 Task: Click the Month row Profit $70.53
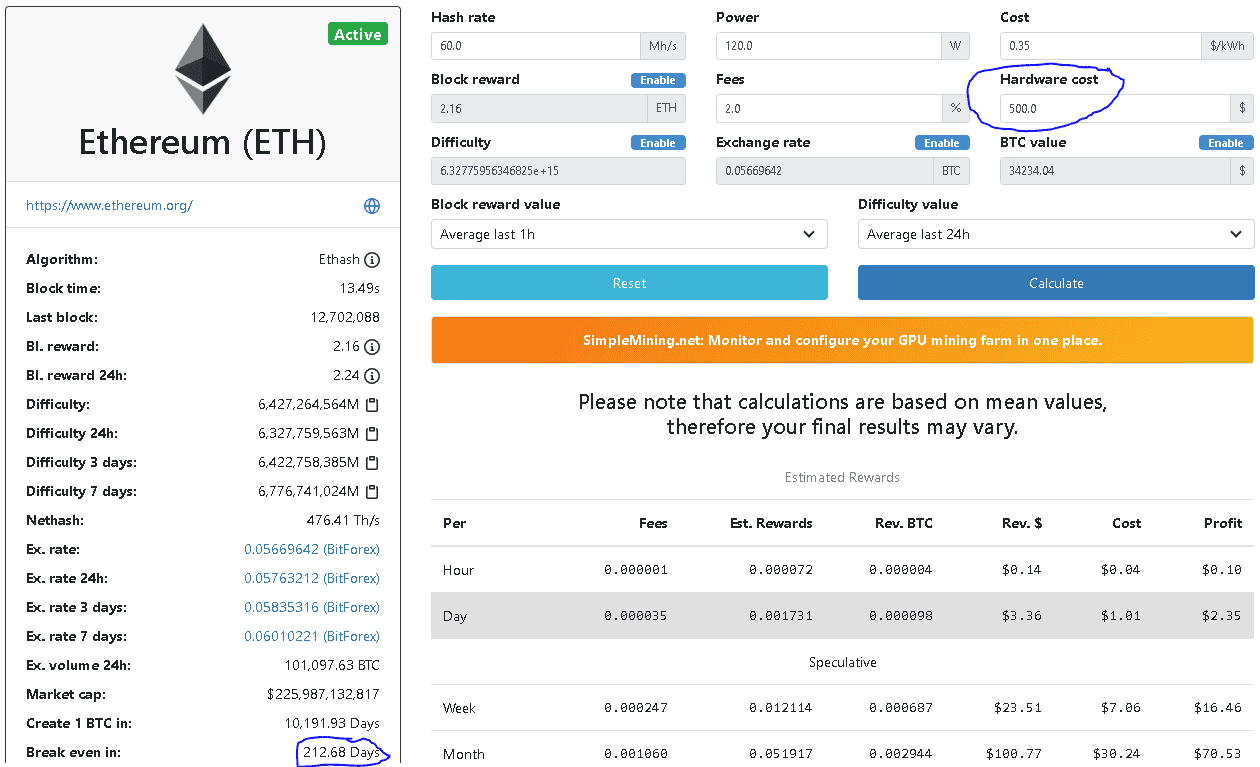[x=1217, y=754]
